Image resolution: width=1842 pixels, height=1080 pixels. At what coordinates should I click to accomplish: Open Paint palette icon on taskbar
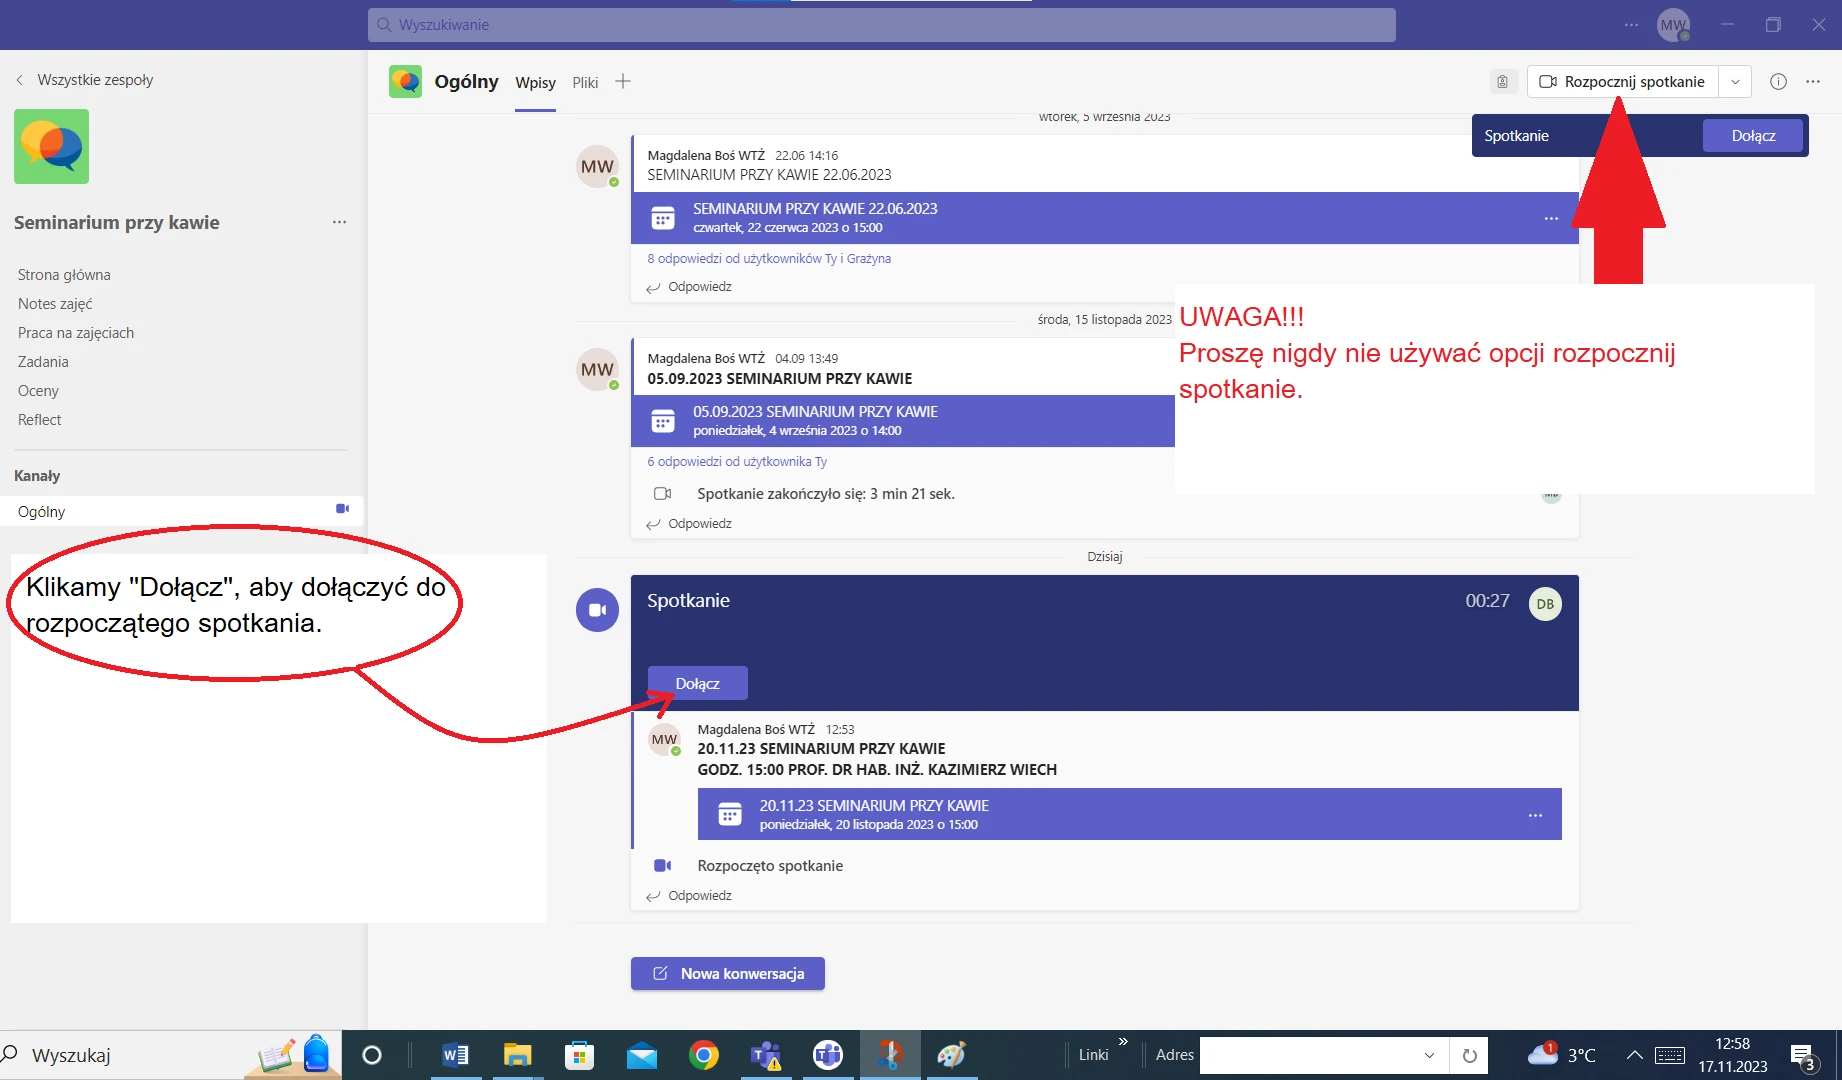coord(951,1055)
